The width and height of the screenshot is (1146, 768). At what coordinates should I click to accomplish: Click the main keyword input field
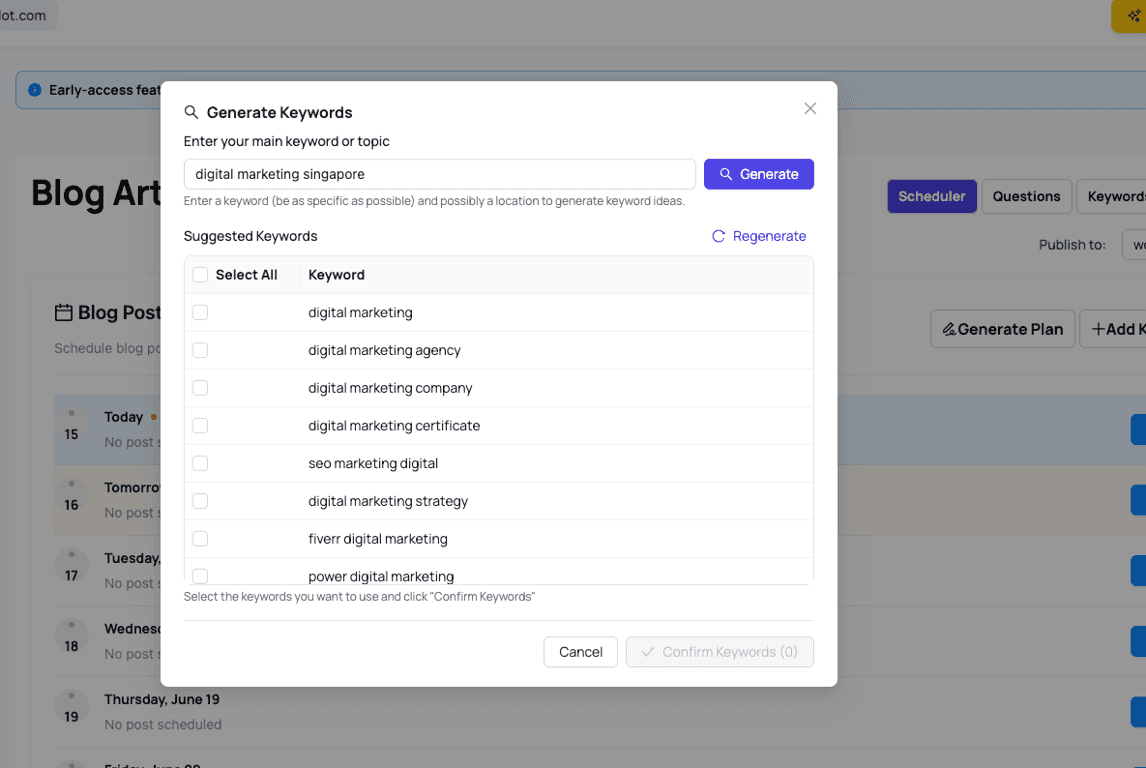[x=439, y=174]
